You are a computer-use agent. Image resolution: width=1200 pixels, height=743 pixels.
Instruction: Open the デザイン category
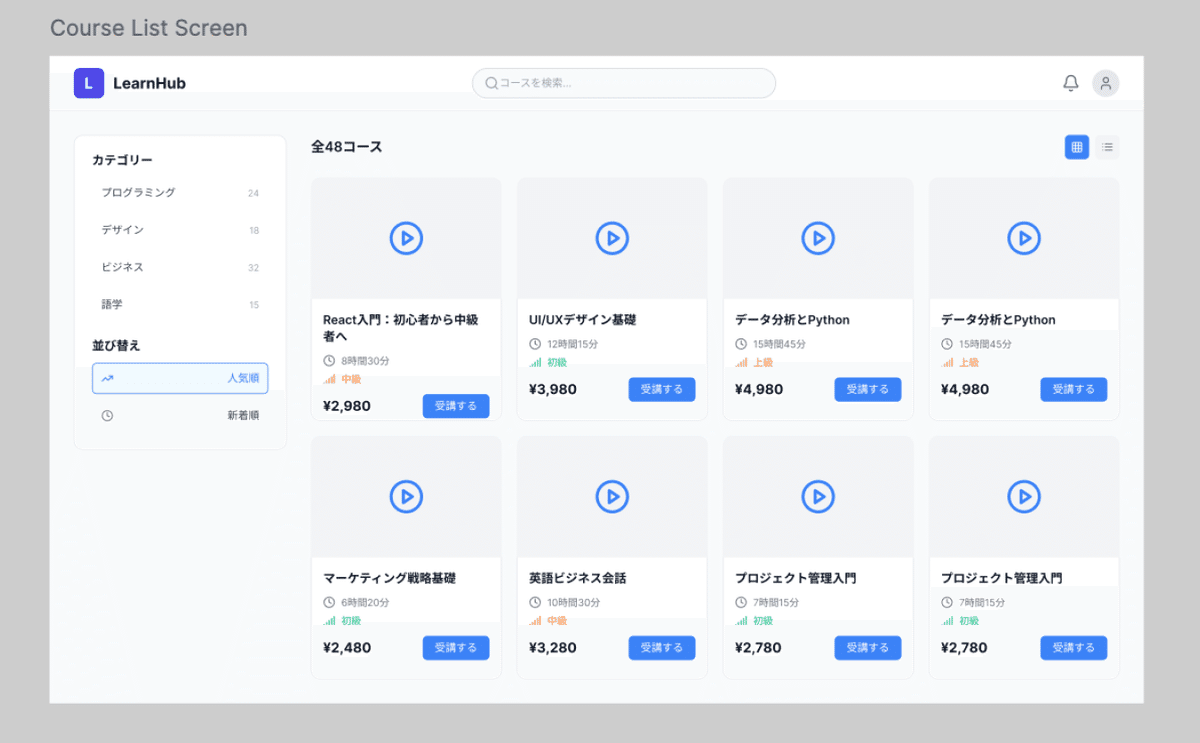(180, 229)
